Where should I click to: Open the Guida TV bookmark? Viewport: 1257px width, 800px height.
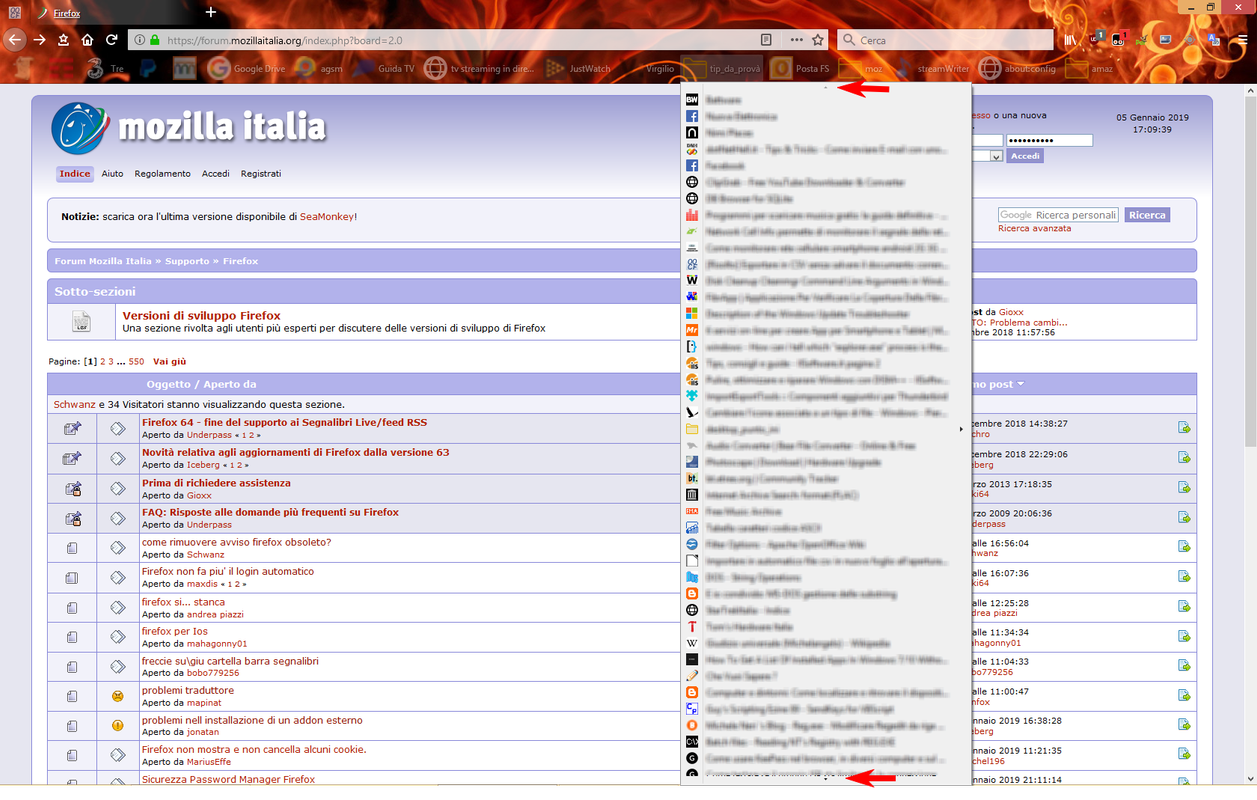click(385, 69)
